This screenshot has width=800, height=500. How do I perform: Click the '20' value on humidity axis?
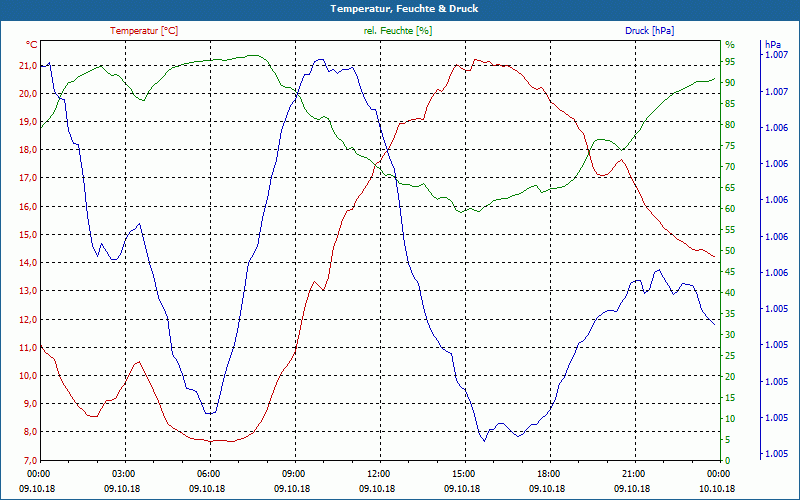(x=730, y=377)
